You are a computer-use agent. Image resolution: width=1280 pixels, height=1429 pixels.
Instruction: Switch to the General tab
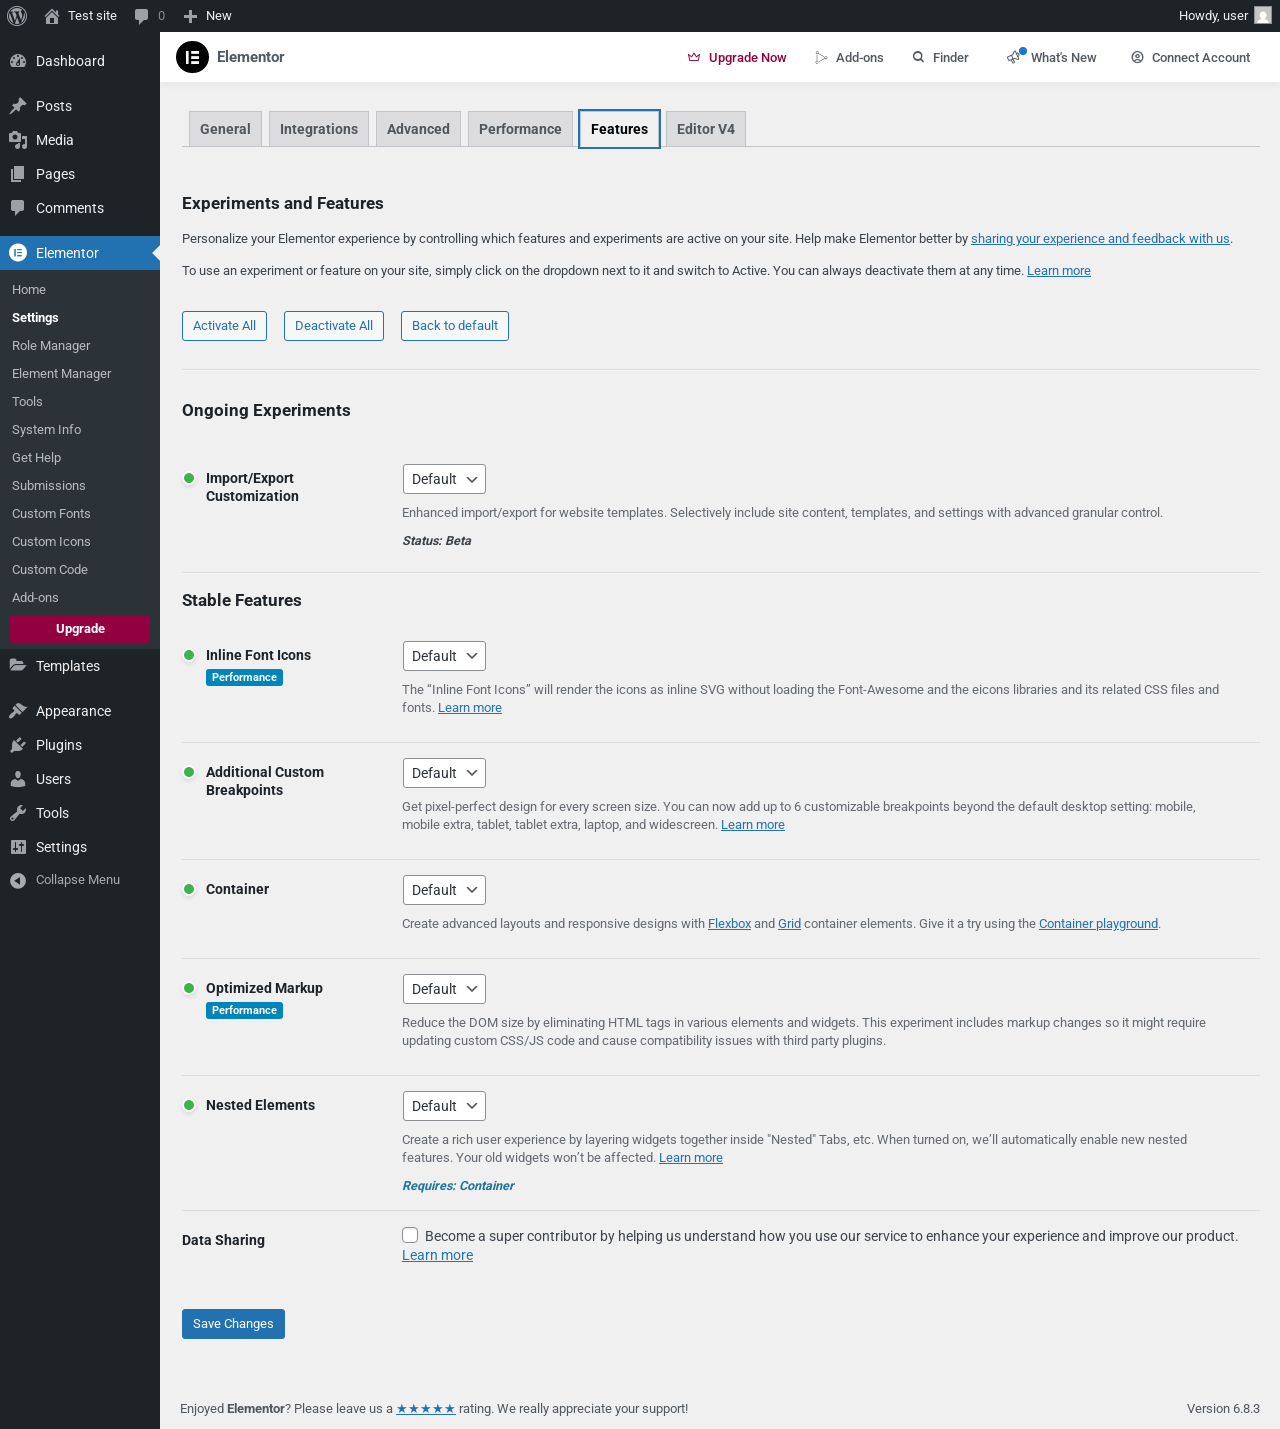[225, 129]
